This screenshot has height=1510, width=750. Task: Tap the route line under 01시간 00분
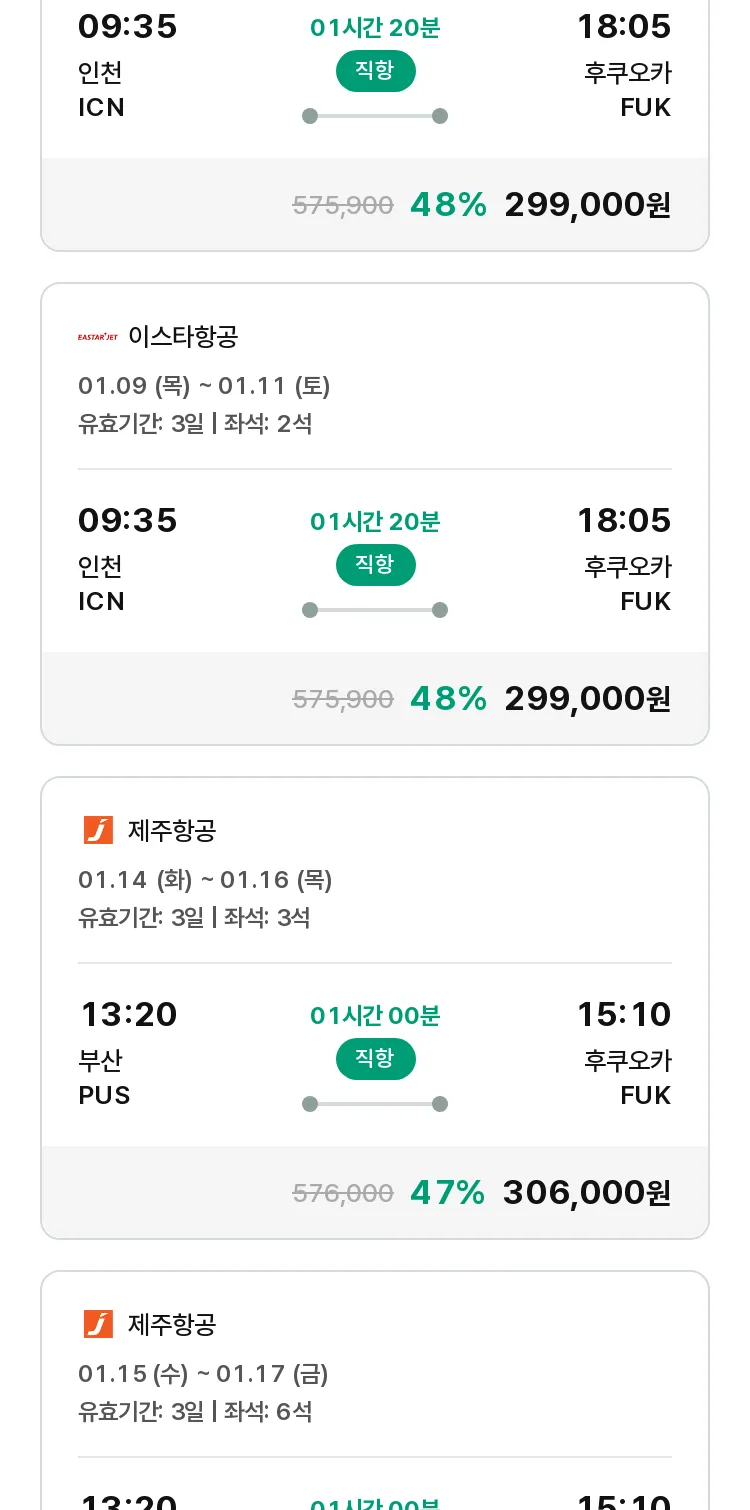pyautogui.click(x=375, y=1104)
